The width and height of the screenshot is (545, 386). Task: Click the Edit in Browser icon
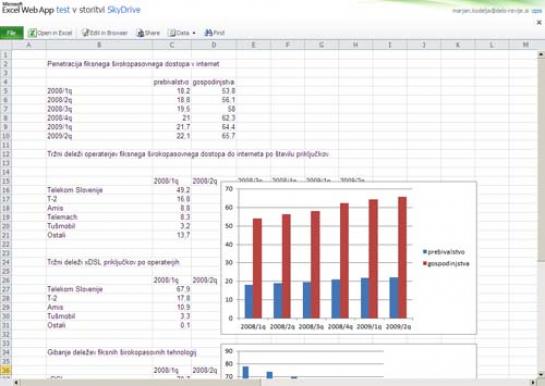(86, 33)
